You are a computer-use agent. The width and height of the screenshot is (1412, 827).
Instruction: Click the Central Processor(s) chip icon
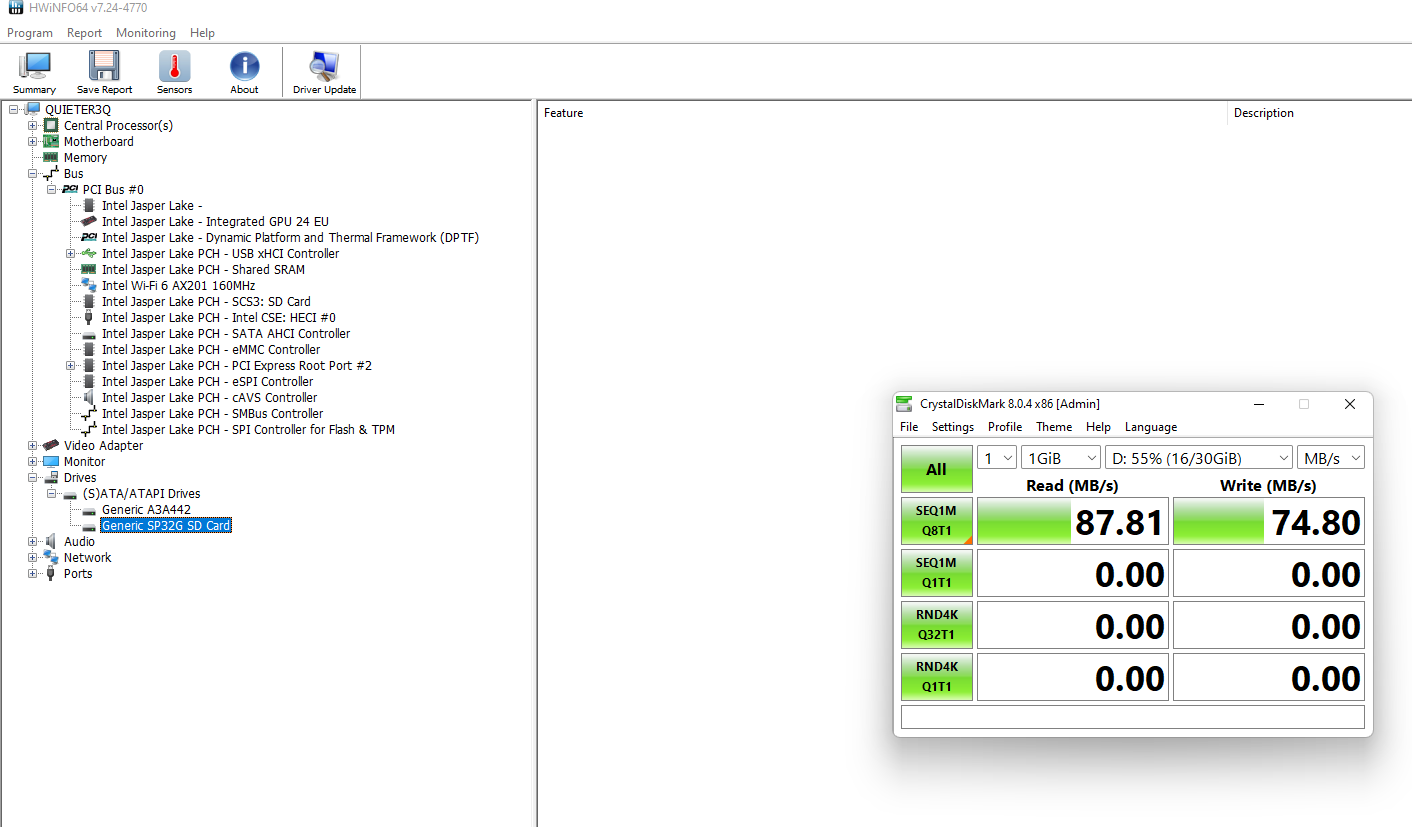coord(51,125)
